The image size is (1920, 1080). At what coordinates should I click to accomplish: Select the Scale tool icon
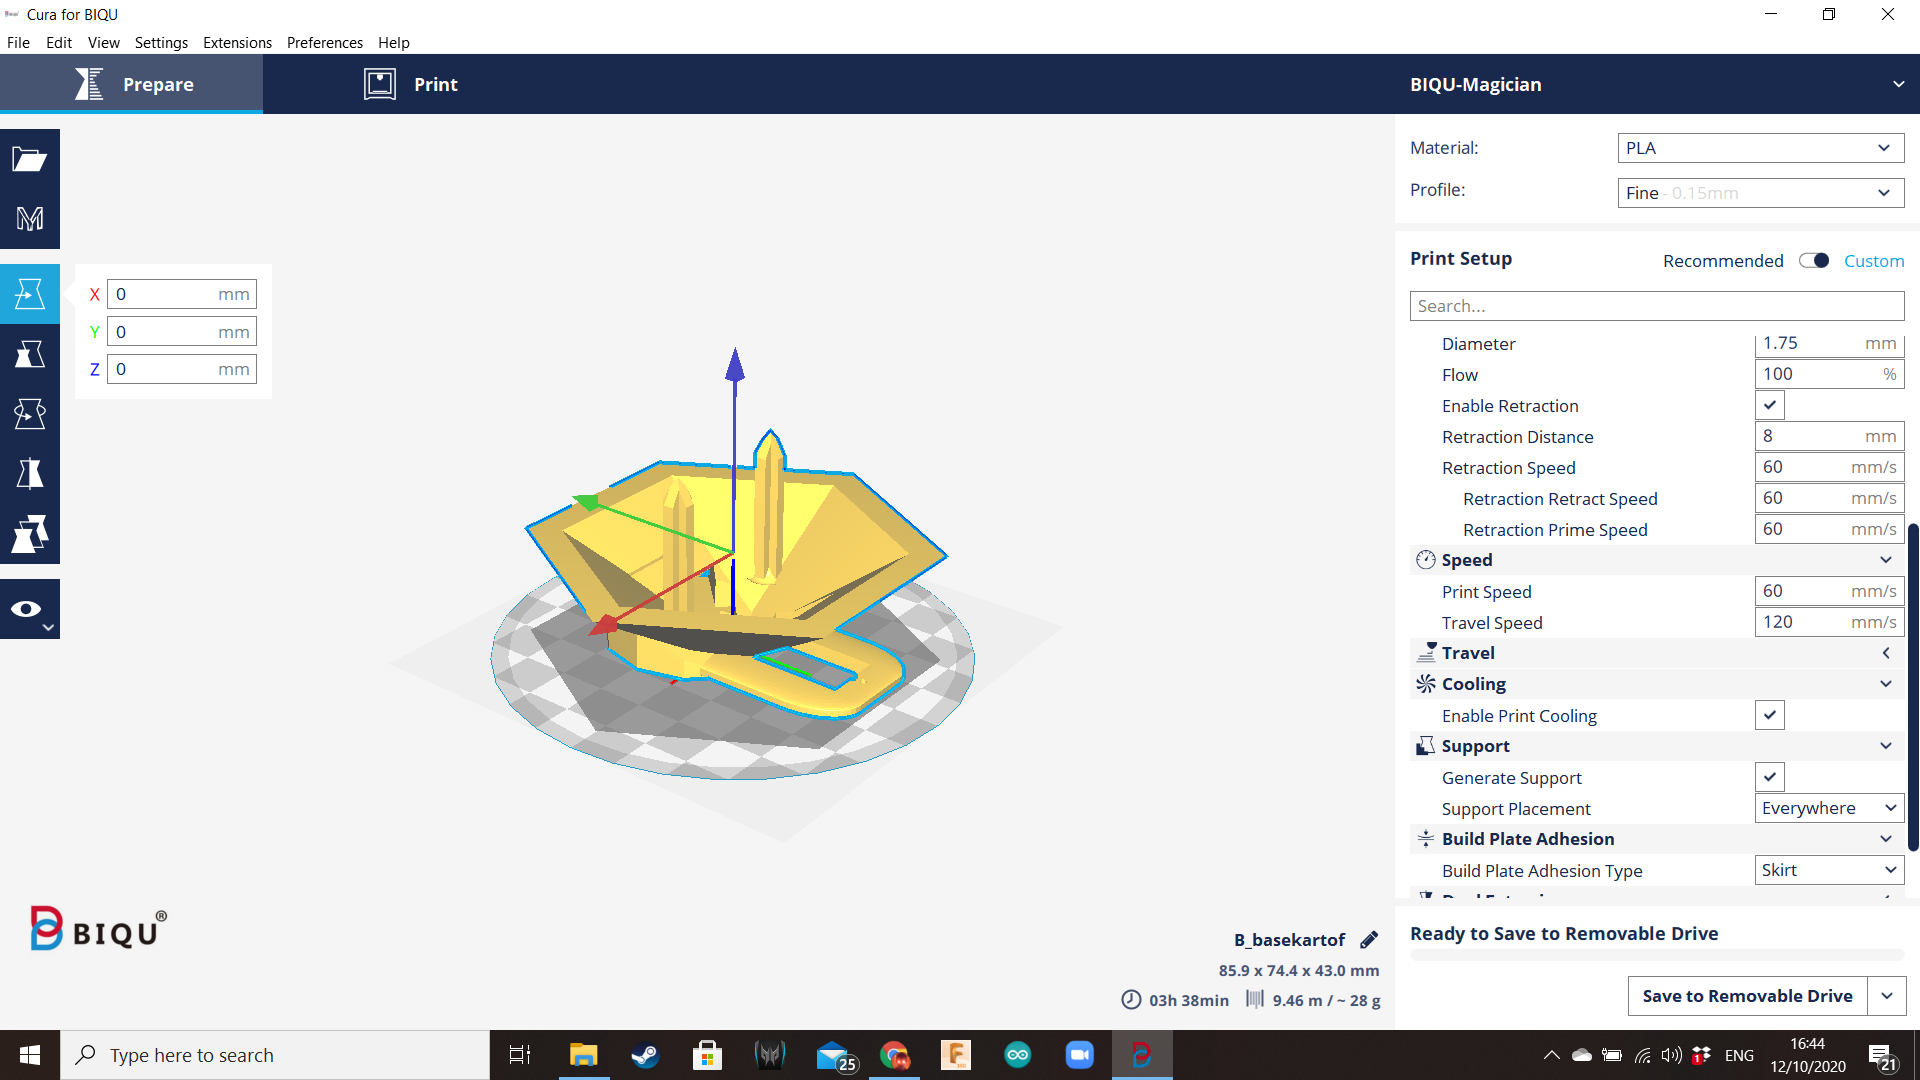pyautogui.click(x=29, y=354)
